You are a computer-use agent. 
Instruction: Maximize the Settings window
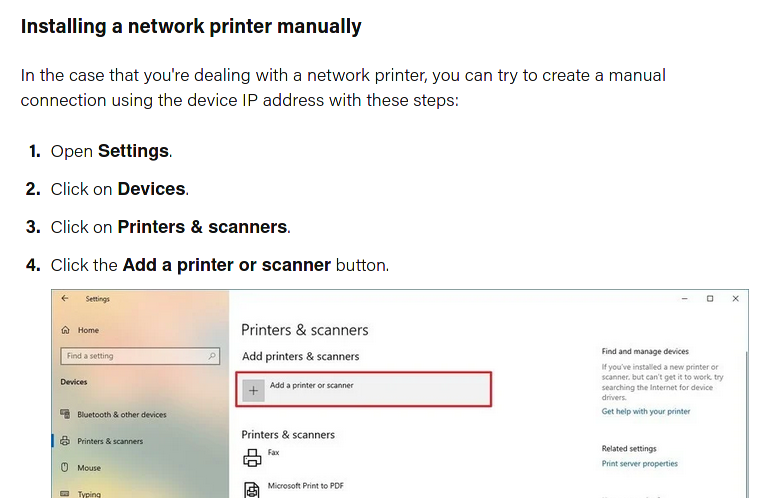click(710, 299)
